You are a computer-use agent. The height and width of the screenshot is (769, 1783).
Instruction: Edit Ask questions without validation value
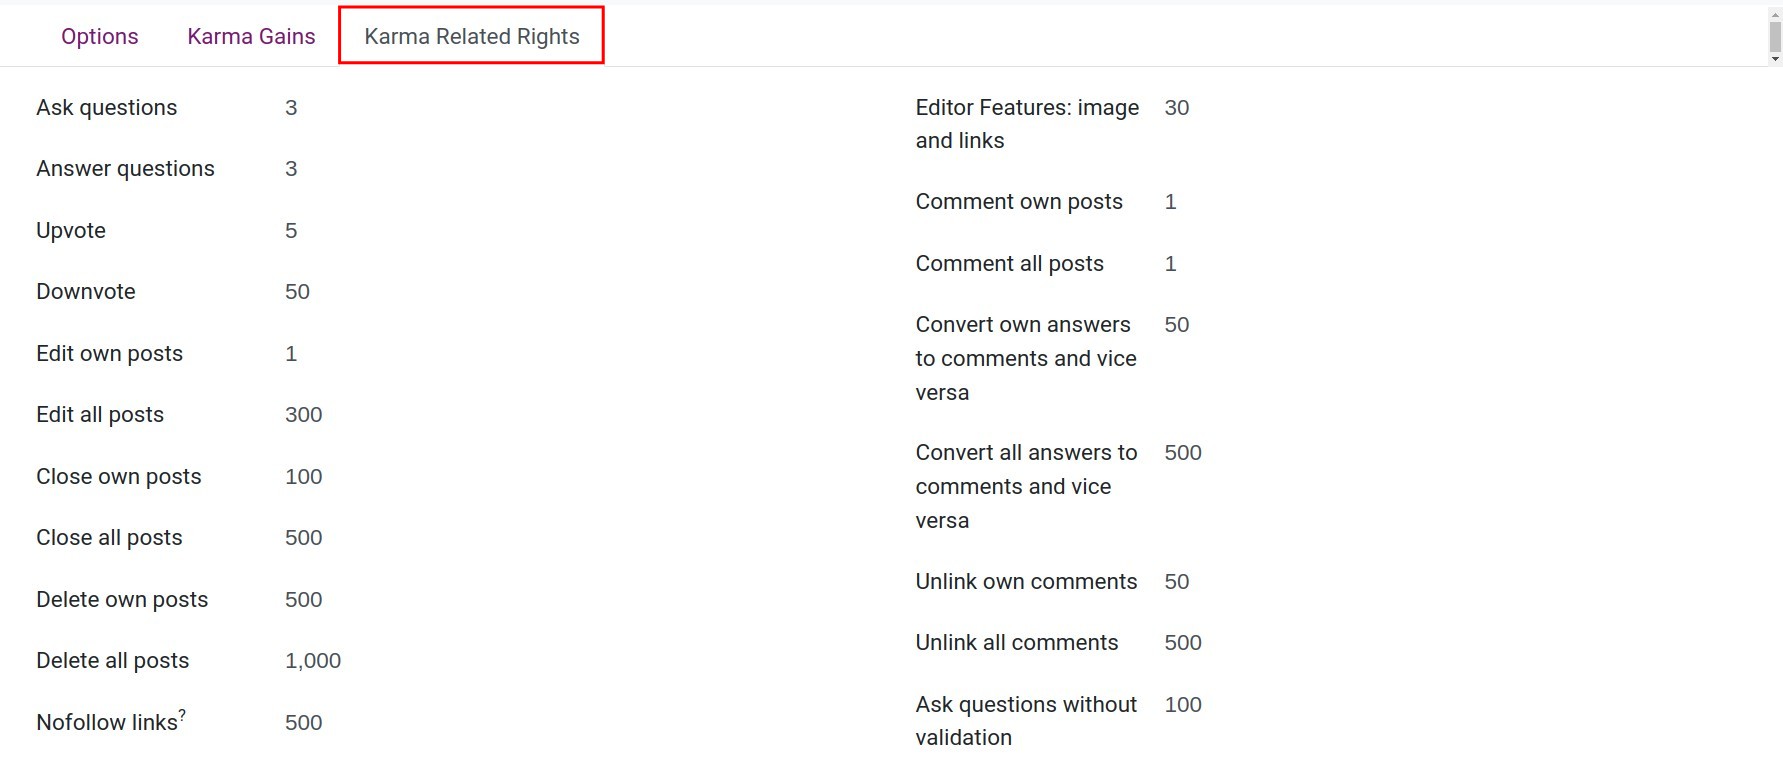tap(1182, 704)
